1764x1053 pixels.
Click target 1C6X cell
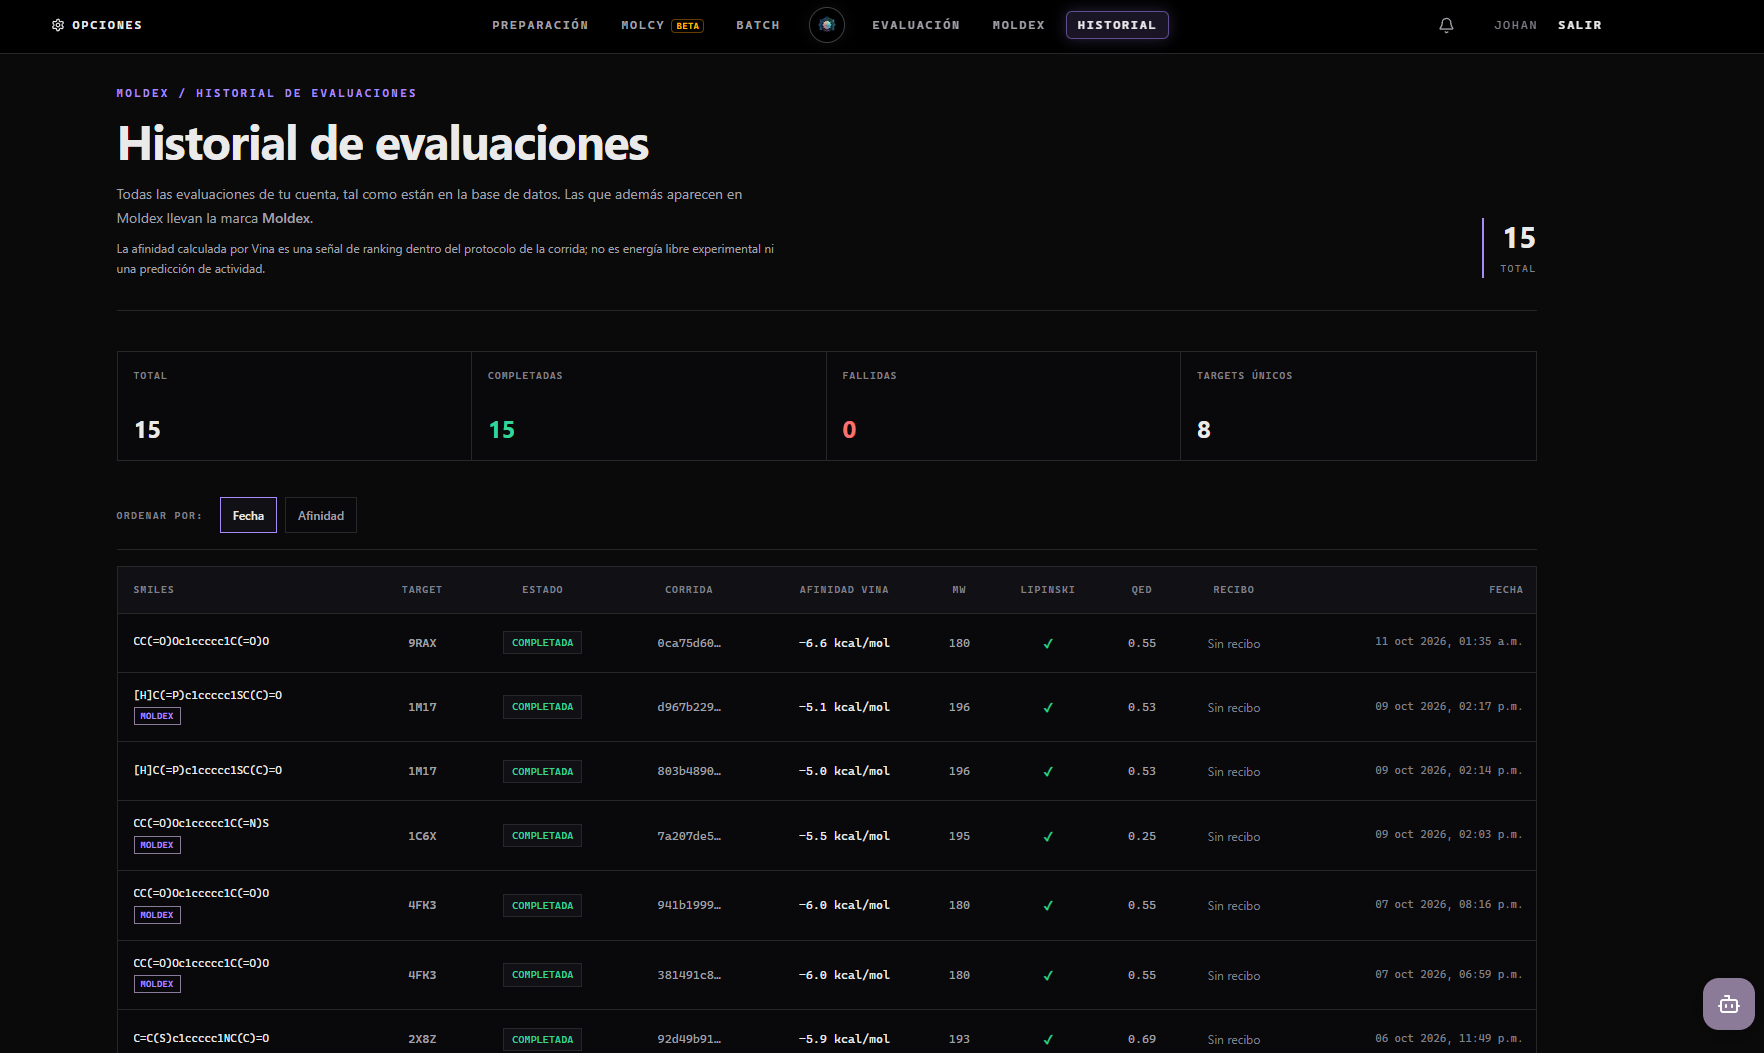[x=422, y=836]
